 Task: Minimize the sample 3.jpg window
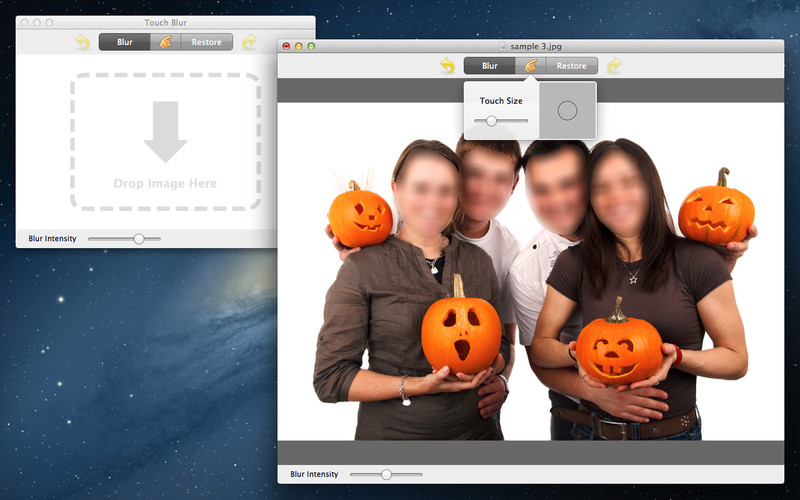pos(298,46)
